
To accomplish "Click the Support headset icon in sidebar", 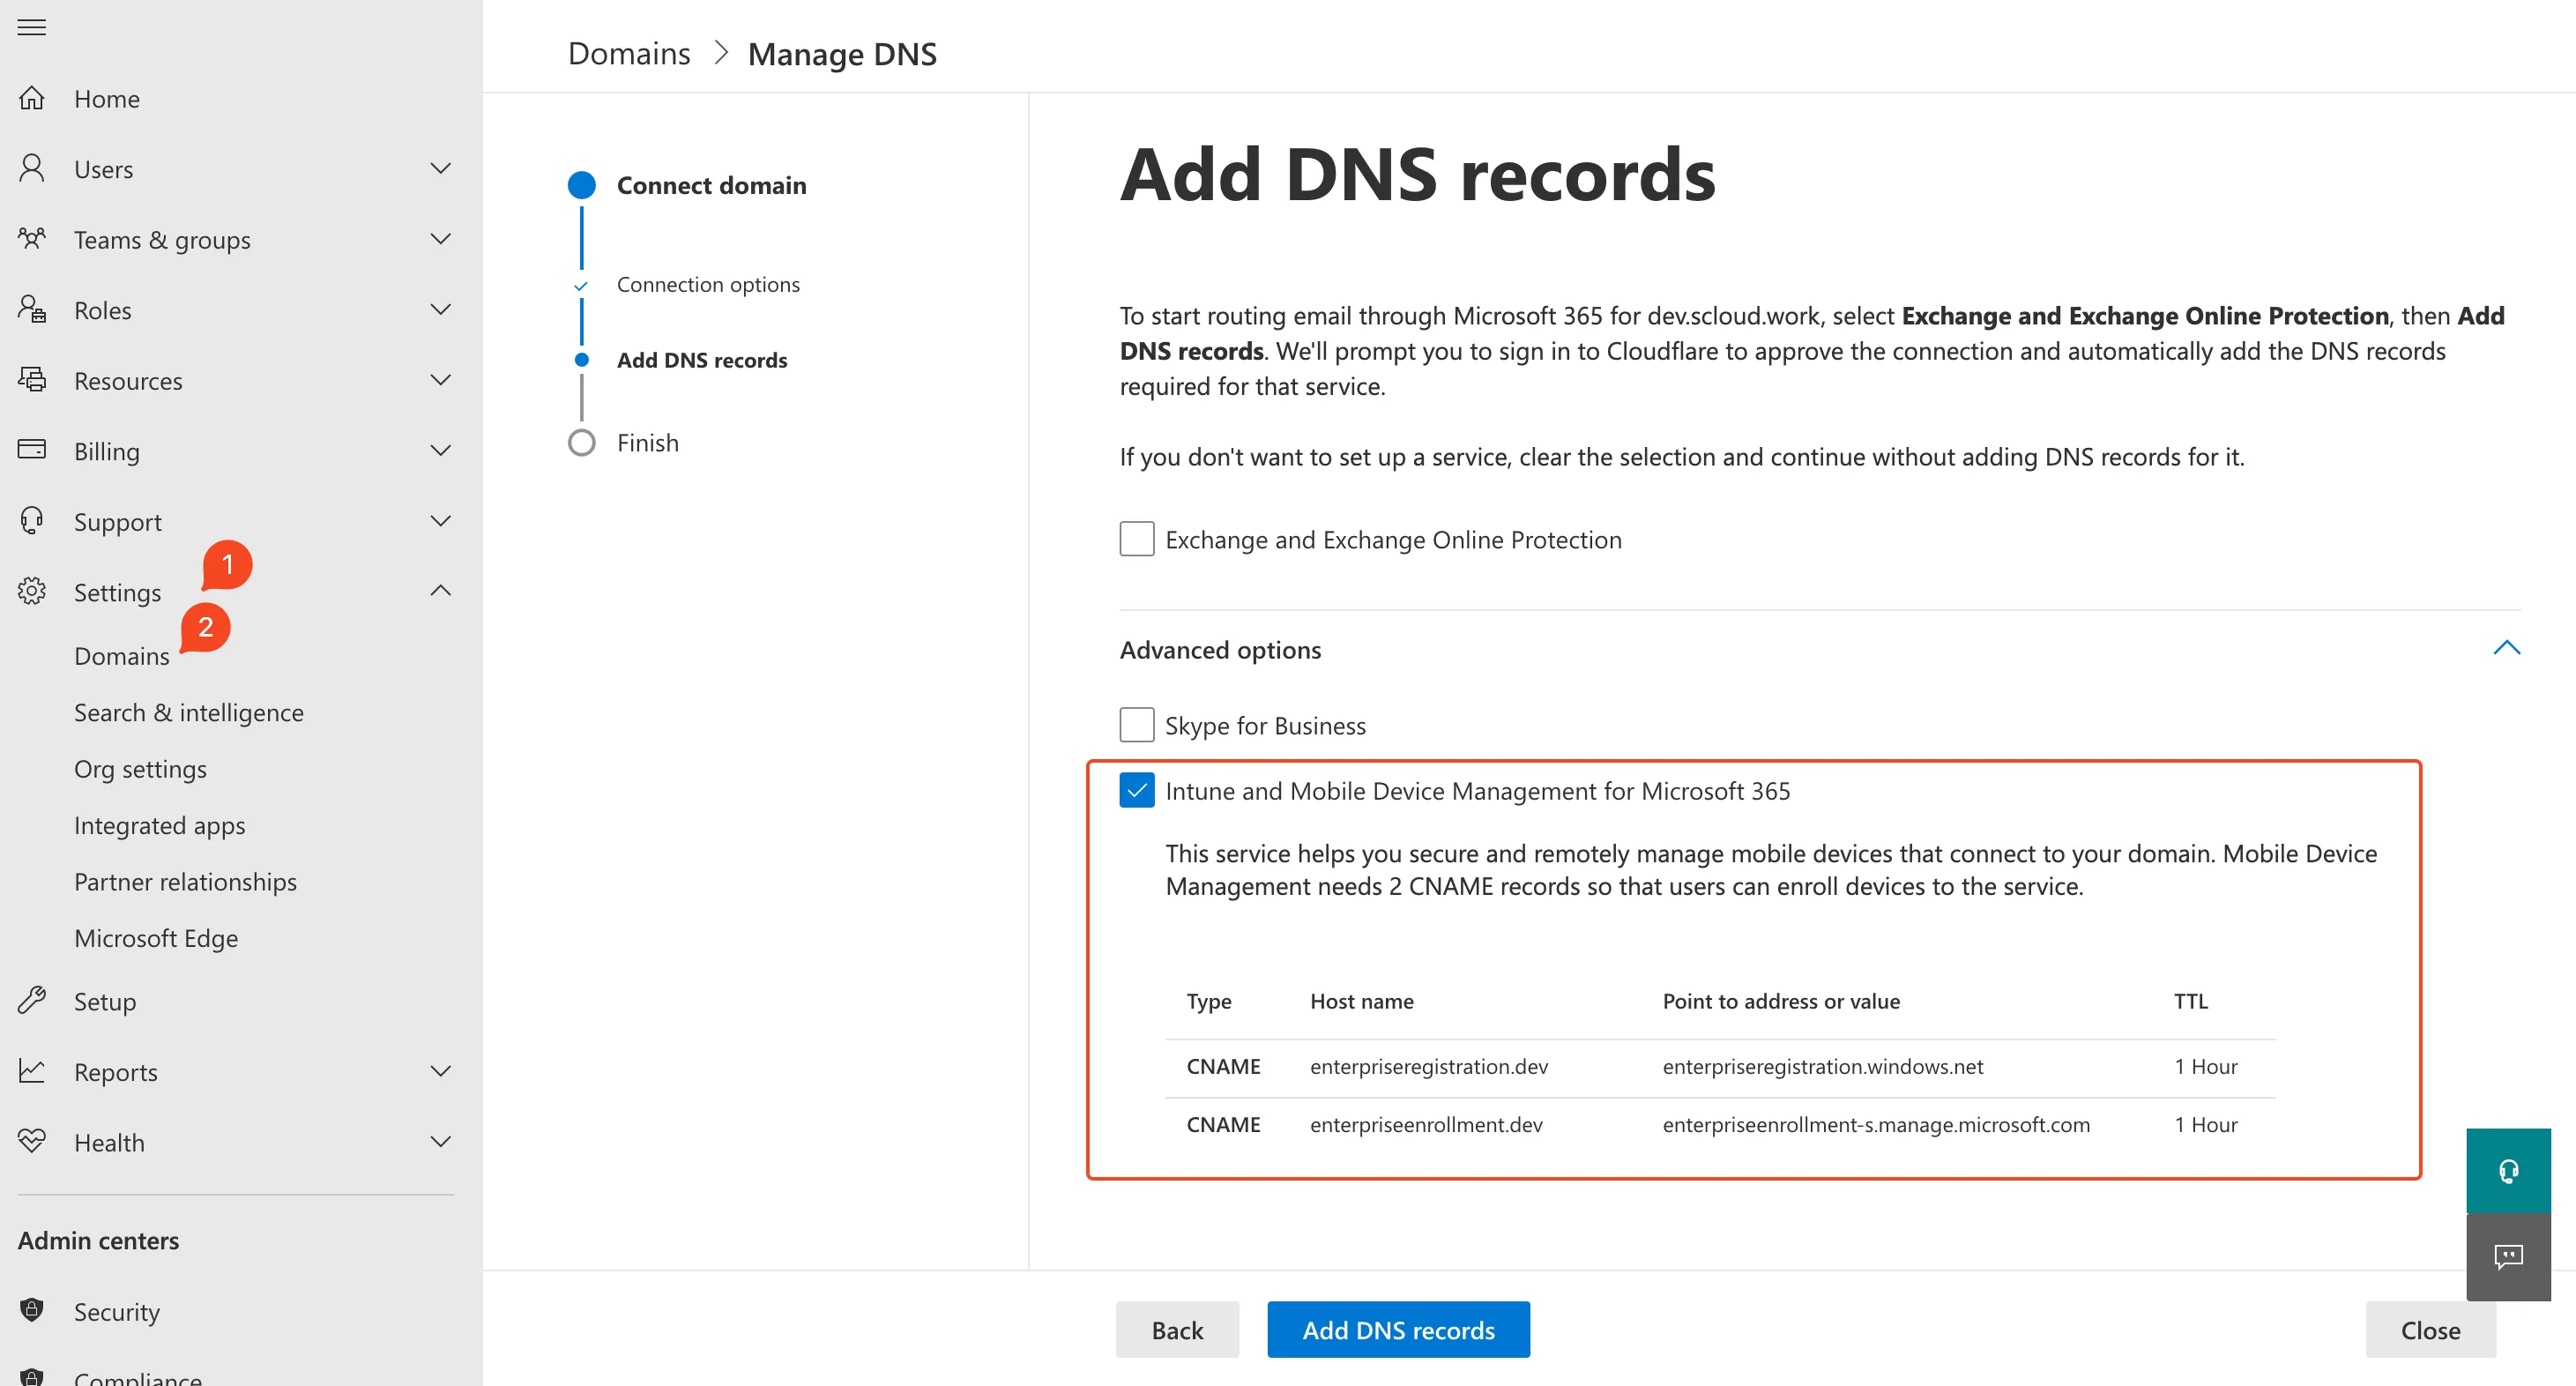I will click(x=32, y=521).
